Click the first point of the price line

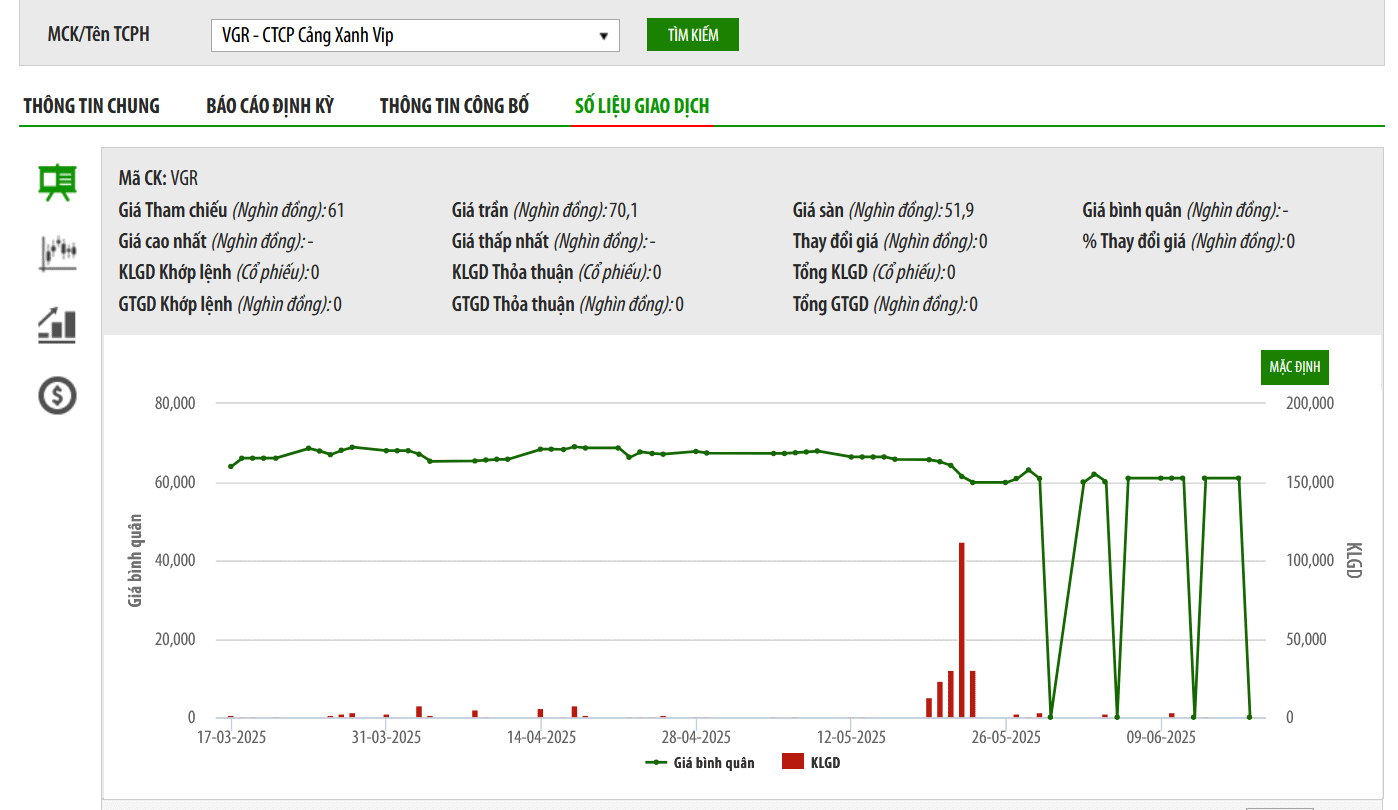(x=231, y=466)
